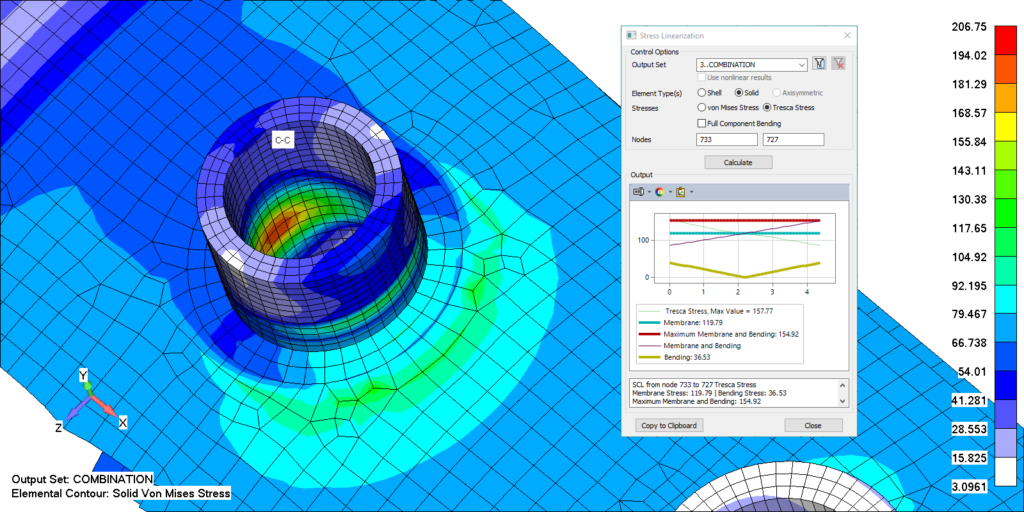Click 'Output Set: COMBINATION' viewport label
This screenshot has width=1024, height=512.
pyautogui.click(x=82, y=478)
